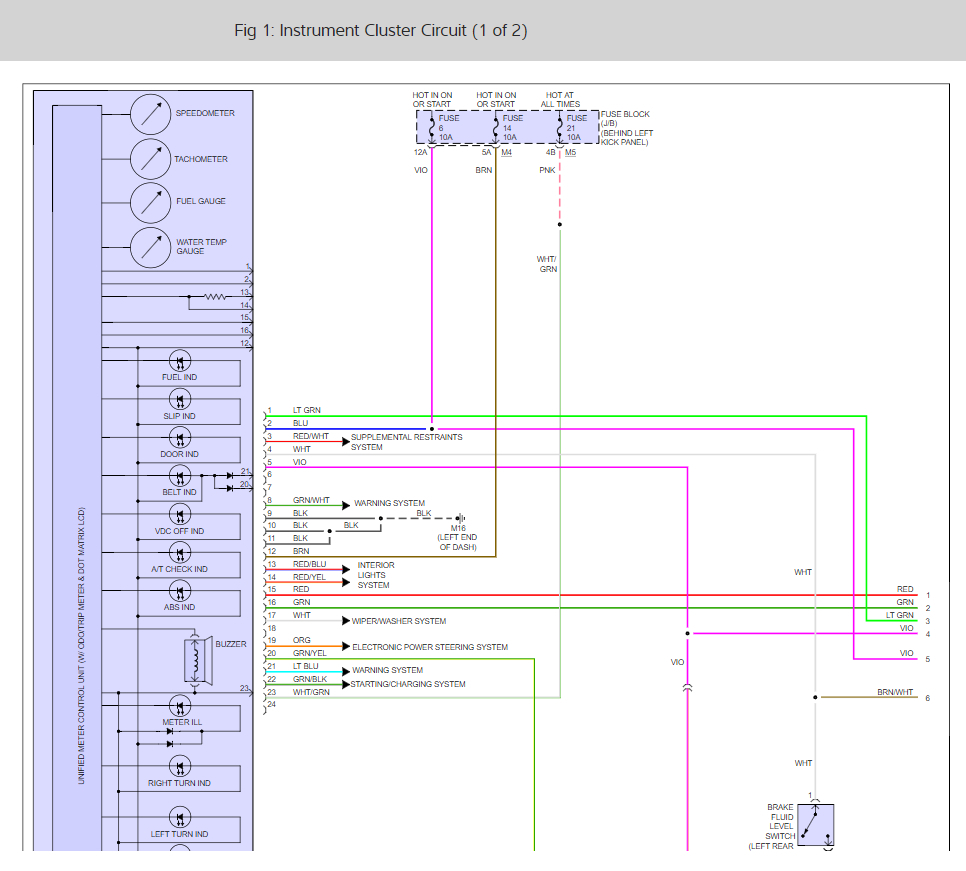
Task: Select the Wiper/Washer System arrow reference
Action: 346,620
